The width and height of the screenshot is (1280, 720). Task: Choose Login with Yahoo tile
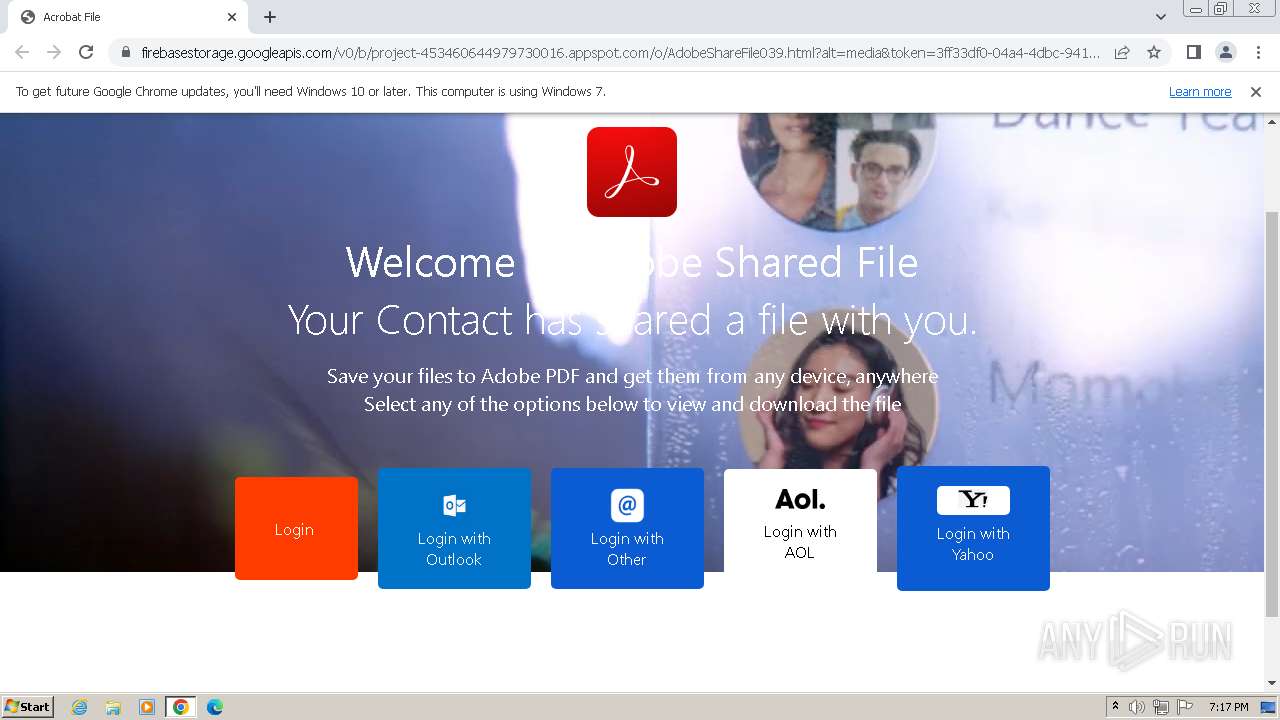click(973, 529)
